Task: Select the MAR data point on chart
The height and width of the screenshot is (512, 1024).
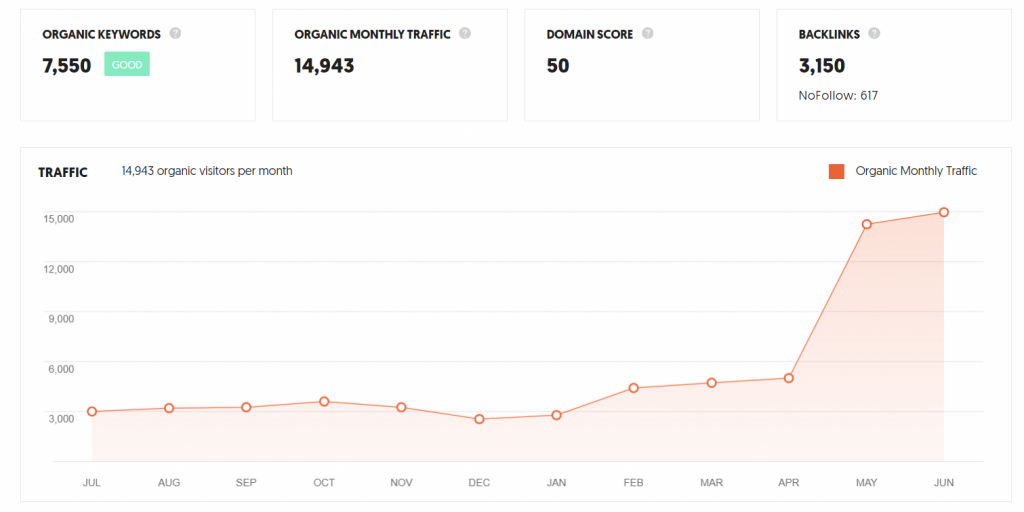Action: (x=711, y=383)
